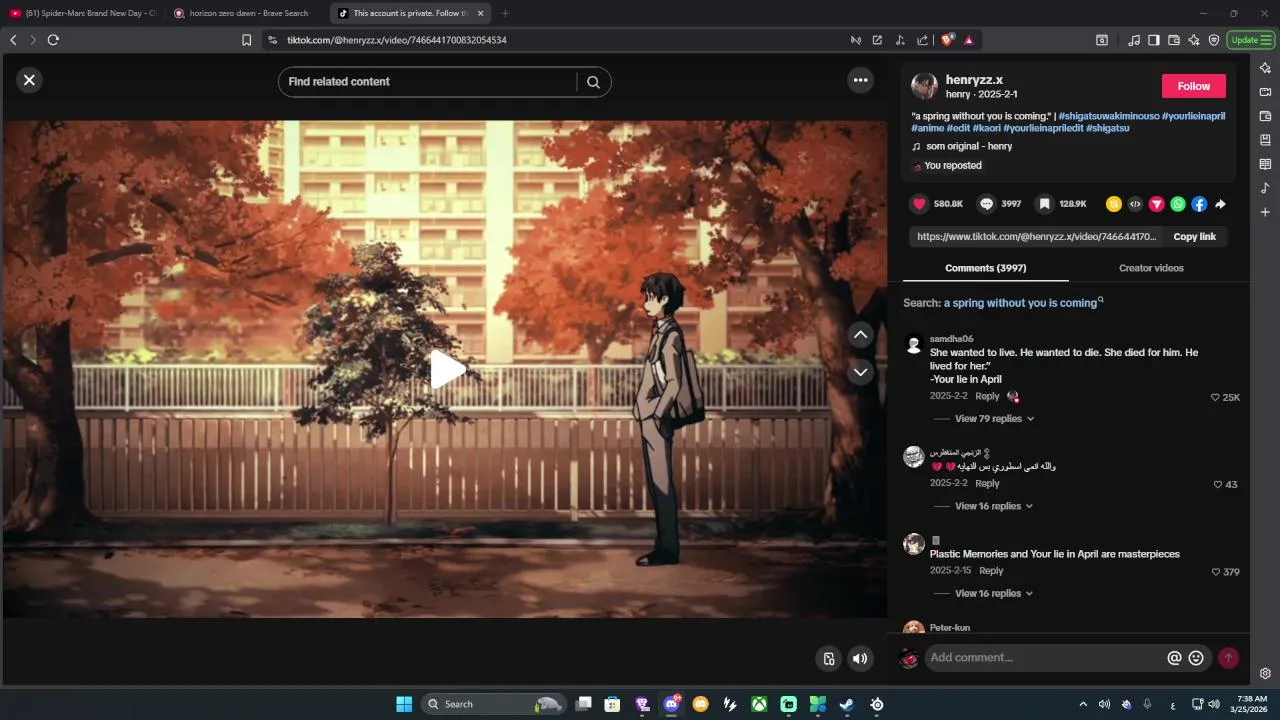Share video to WhatsApp
This screenshot has height=720, width=1280.
pyautogui.click(x=1178, y=204)
